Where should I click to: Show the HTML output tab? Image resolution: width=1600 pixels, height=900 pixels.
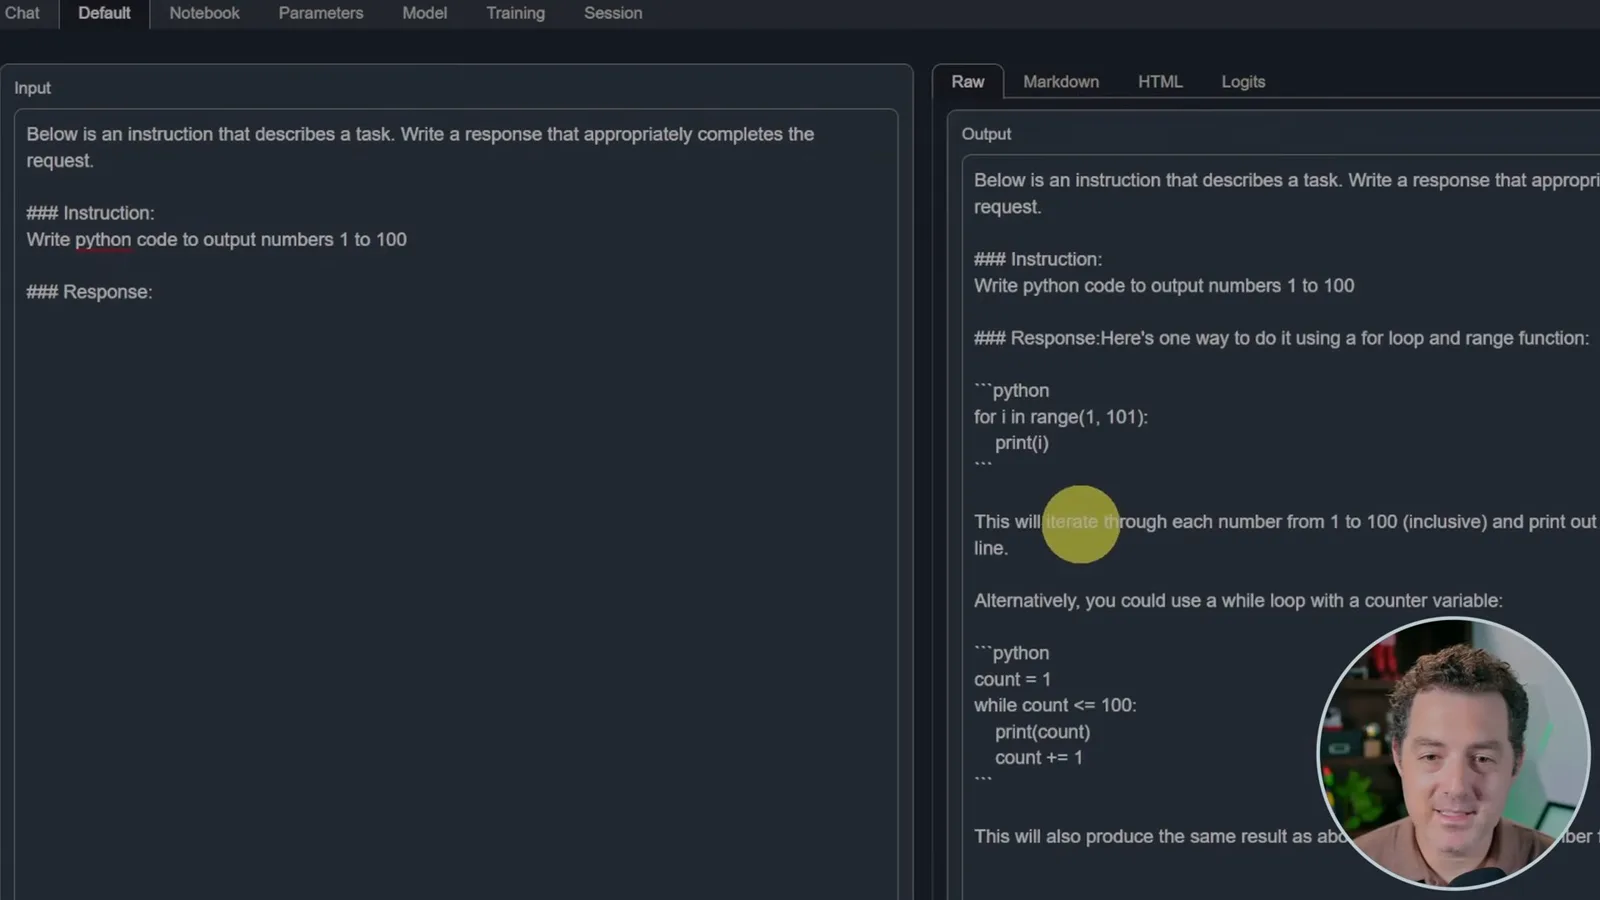point(1160,82)
